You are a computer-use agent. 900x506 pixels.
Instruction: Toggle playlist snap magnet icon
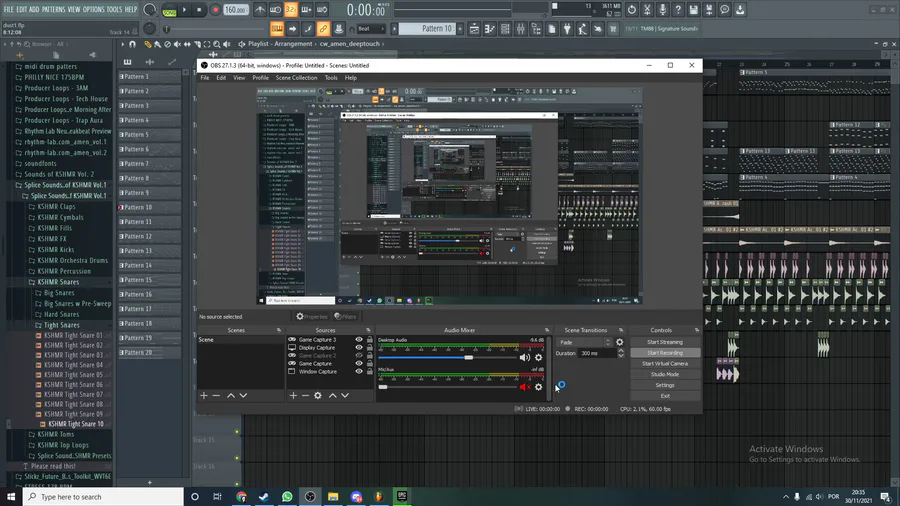pos(133,44)
